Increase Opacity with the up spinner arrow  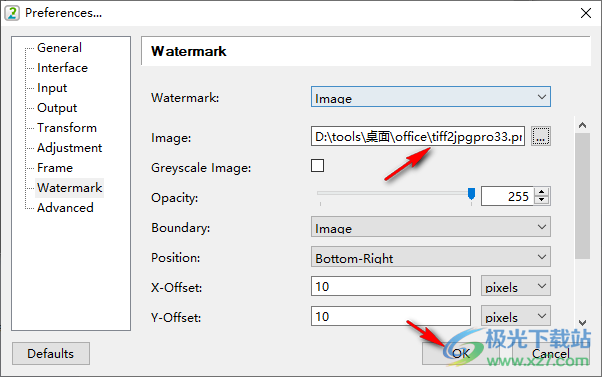[542, 192]
